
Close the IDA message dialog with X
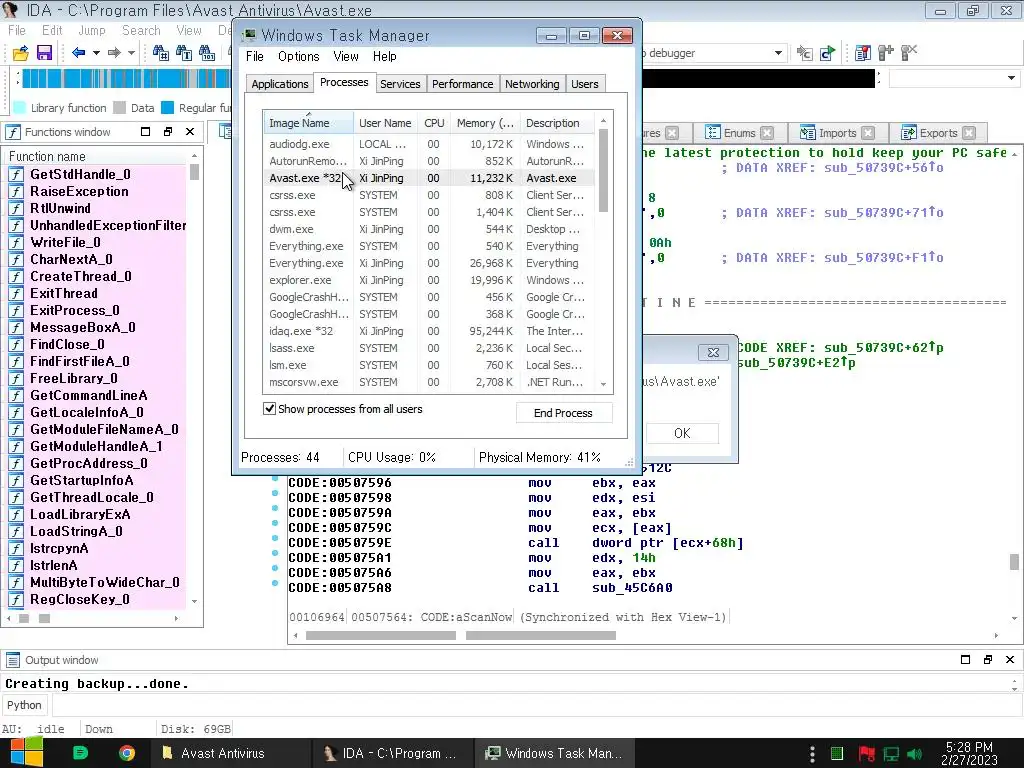713,353
